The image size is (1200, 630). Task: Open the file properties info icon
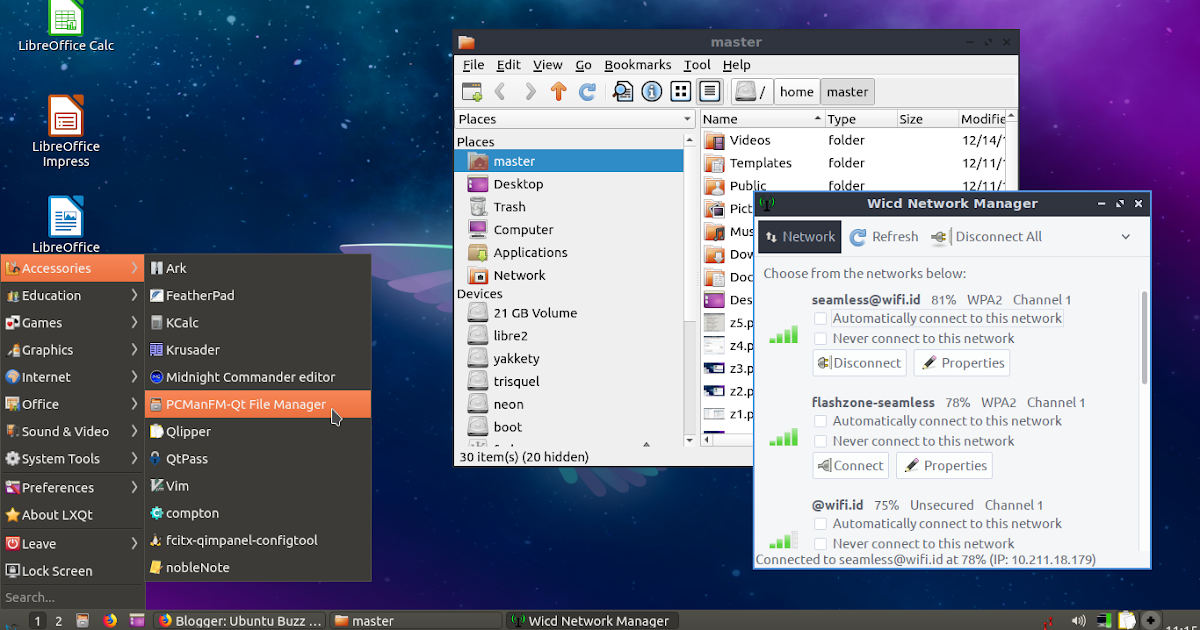651,91
